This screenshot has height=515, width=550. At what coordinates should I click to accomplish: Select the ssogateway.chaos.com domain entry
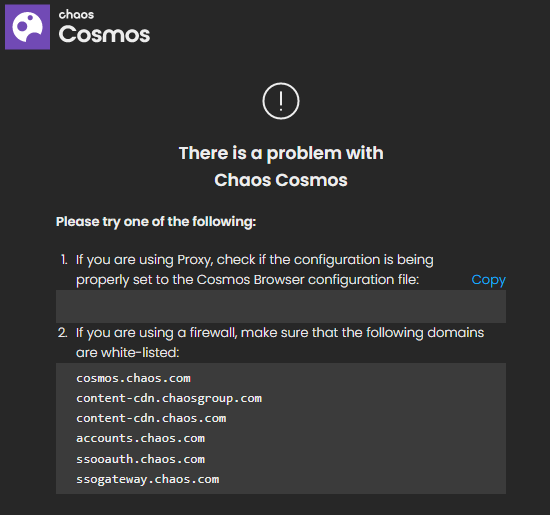148,479
